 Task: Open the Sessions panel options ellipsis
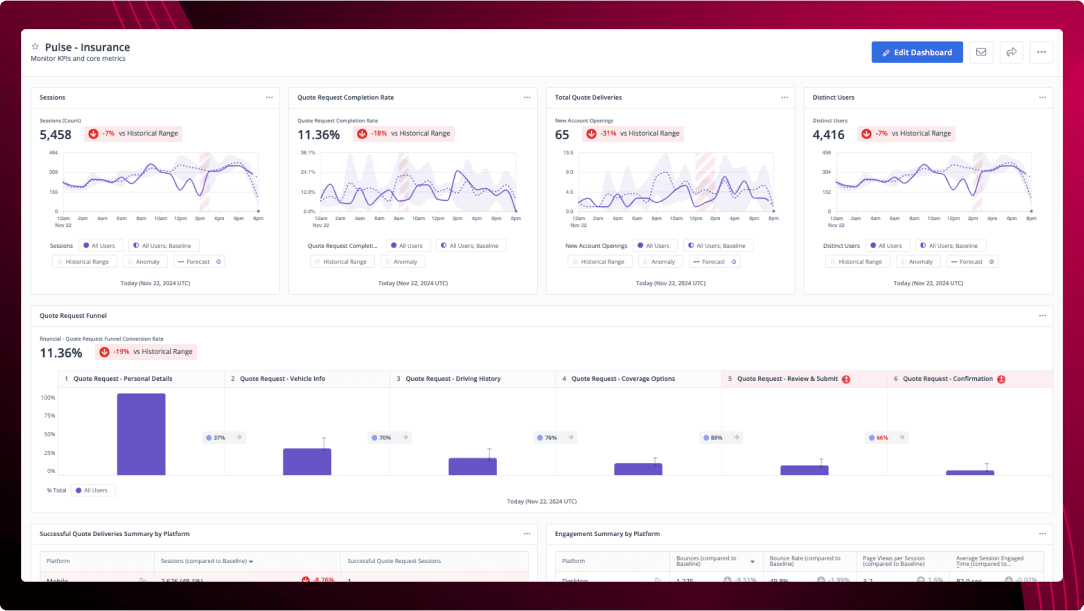point(268,97)
